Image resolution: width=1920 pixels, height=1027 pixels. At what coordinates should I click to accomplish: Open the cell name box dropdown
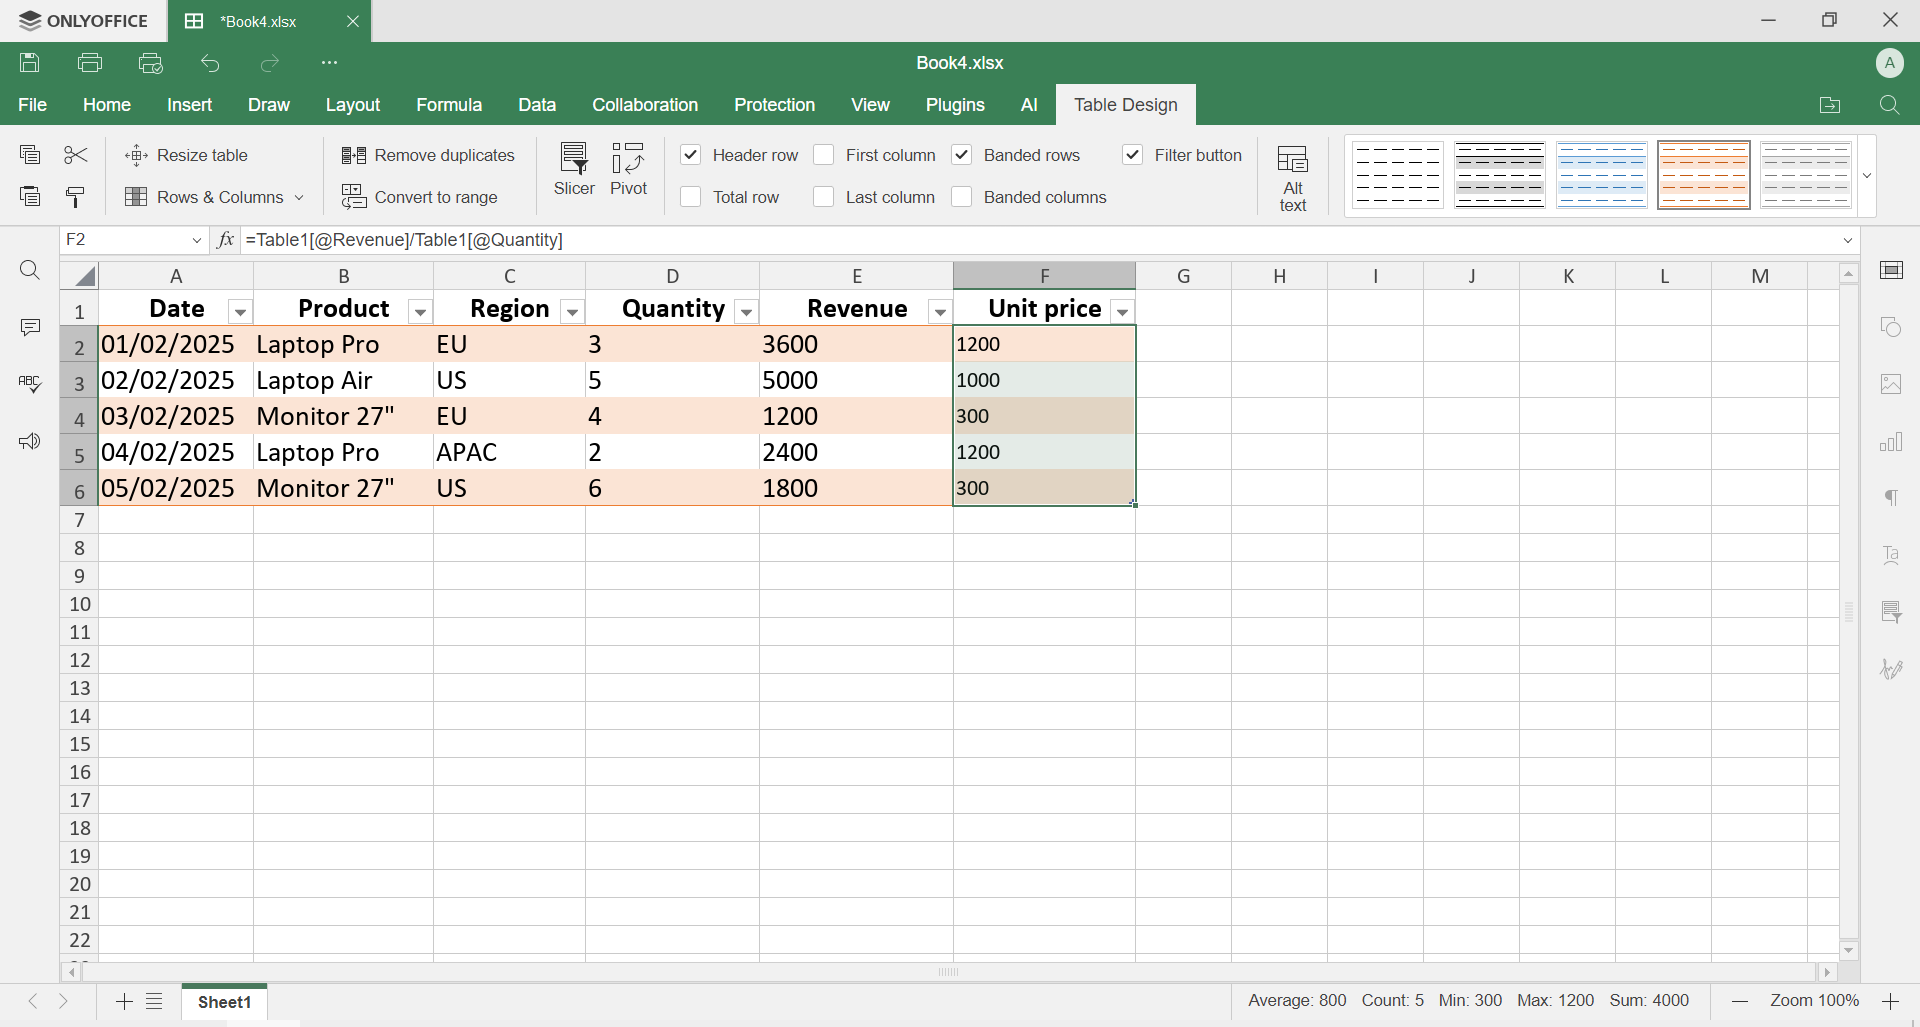pos(199,240)
